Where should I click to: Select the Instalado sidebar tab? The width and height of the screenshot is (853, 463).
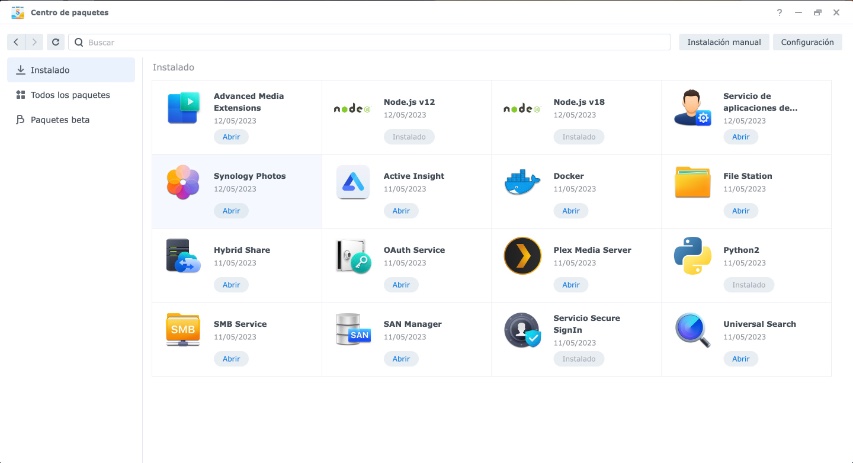[x=71, y=70]
